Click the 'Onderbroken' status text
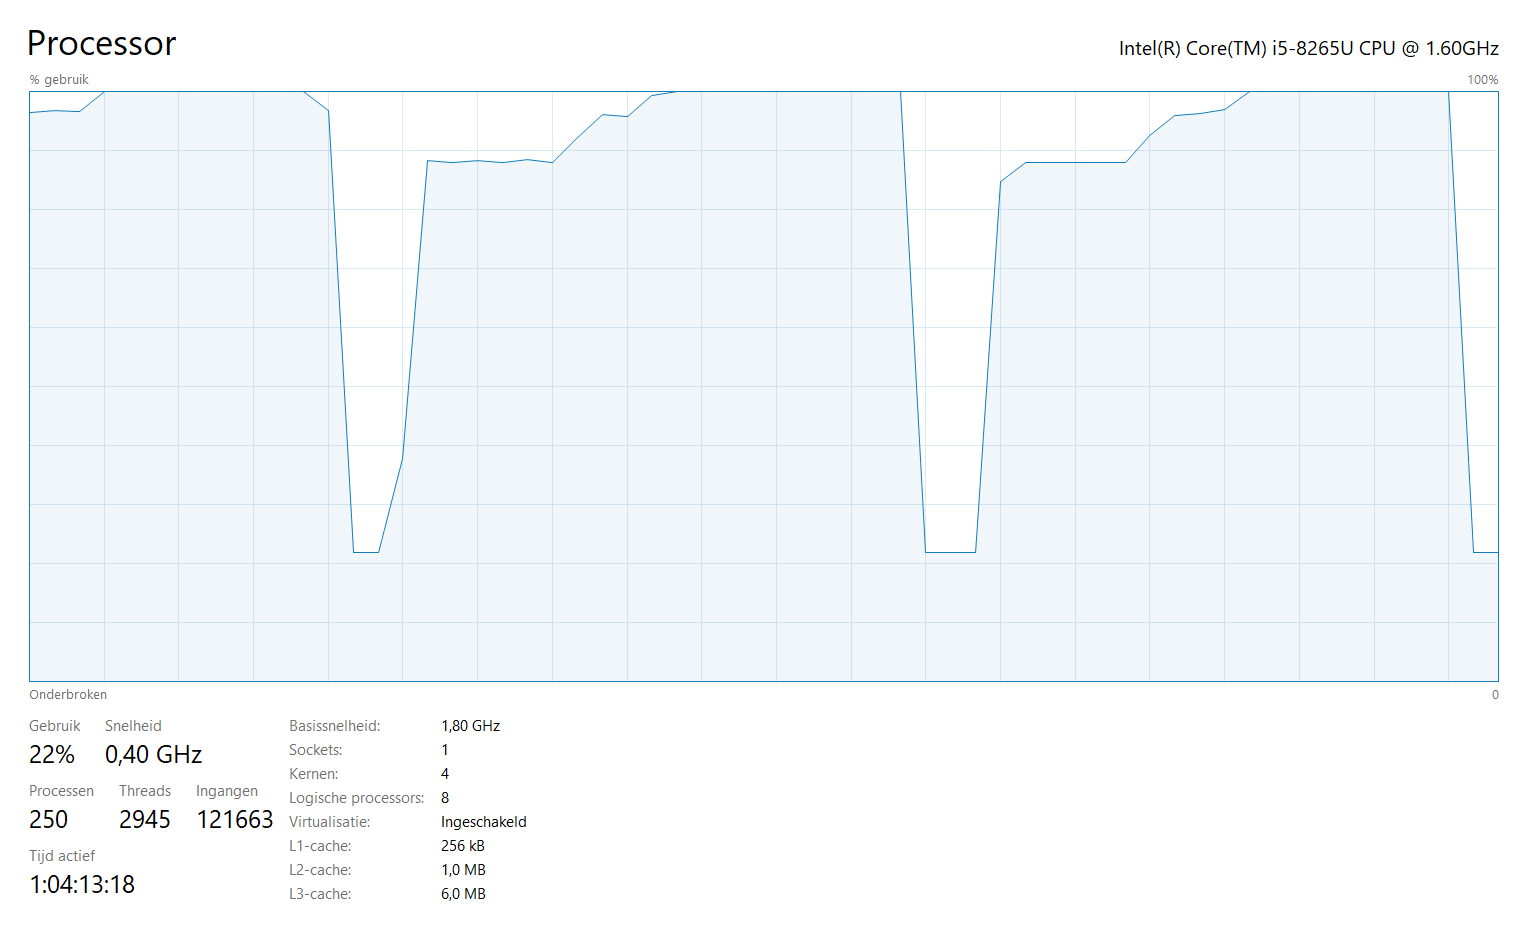 pos(68,694)
